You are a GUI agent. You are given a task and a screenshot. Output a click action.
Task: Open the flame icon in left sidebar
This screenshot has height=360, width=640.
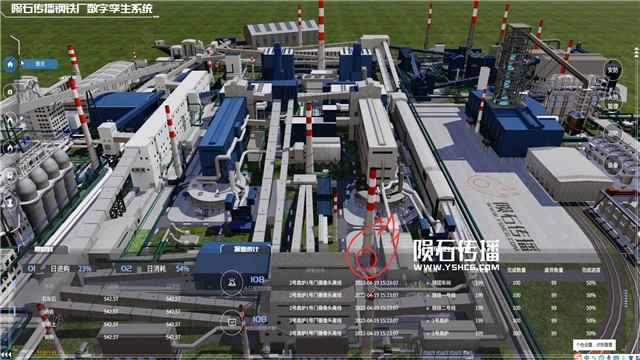click(10, 148)
